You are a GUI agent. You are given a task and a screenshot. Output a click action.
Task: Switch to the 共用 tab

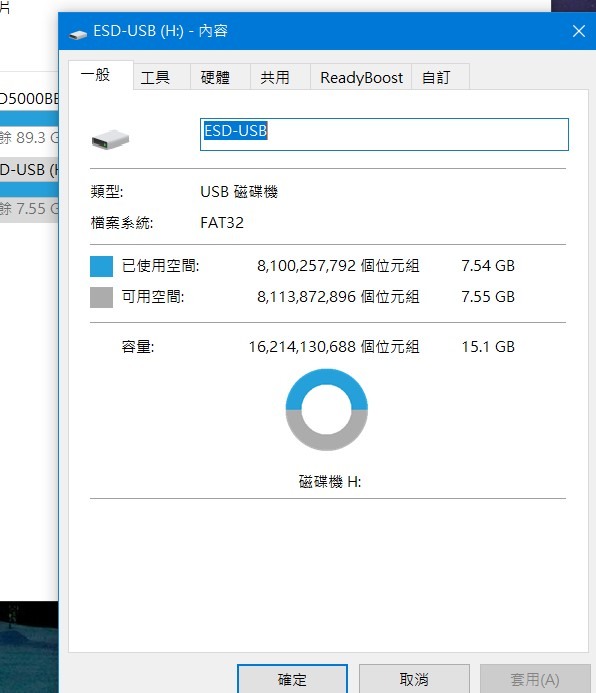click(280, 77)
